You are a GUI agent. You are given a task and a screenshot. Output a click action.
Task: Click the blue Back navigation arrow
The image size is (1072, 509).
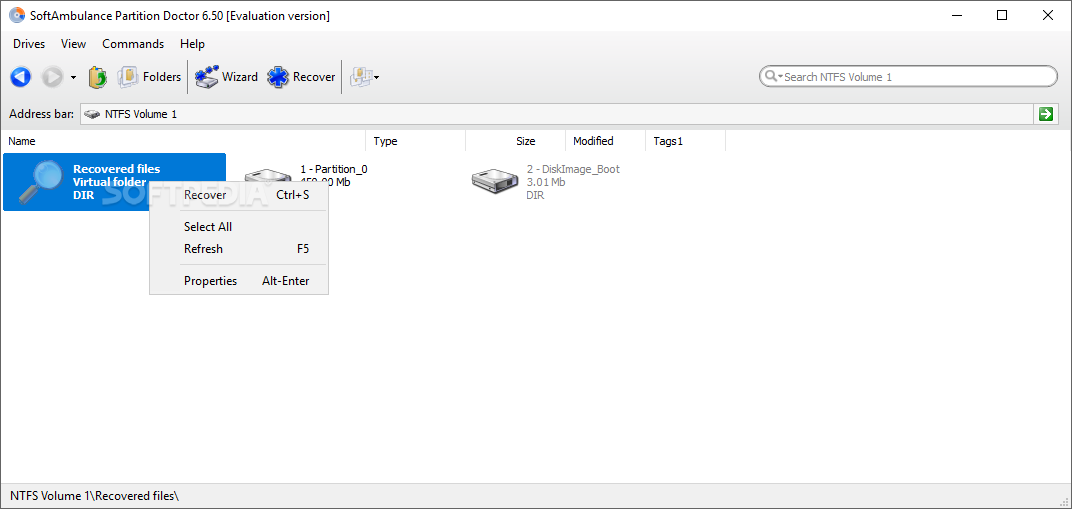[21, 77]
